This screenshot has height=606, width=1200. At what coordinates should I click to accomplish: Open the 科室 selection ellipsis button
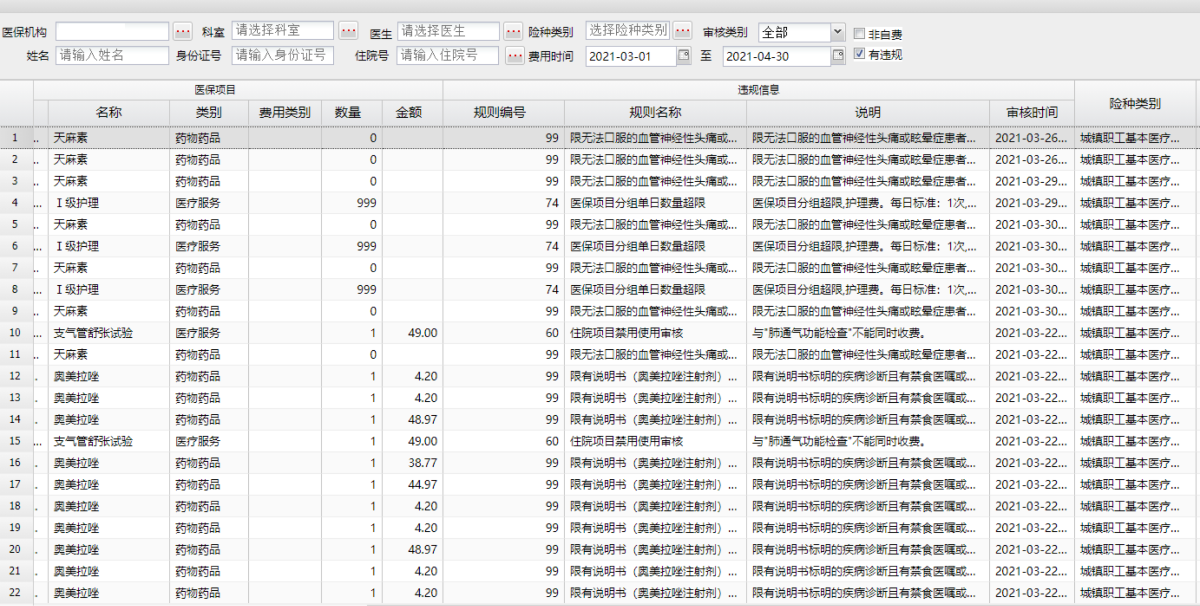point(348,32)
